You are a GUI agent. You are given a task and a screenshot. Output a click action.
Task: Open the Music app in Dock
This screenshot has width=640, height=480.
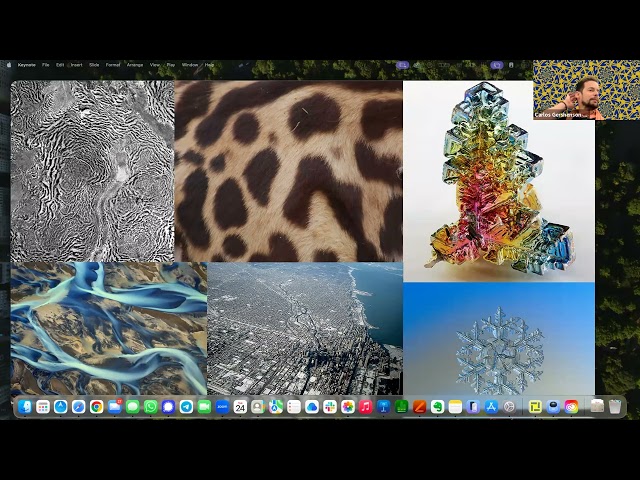pos(365,407)
